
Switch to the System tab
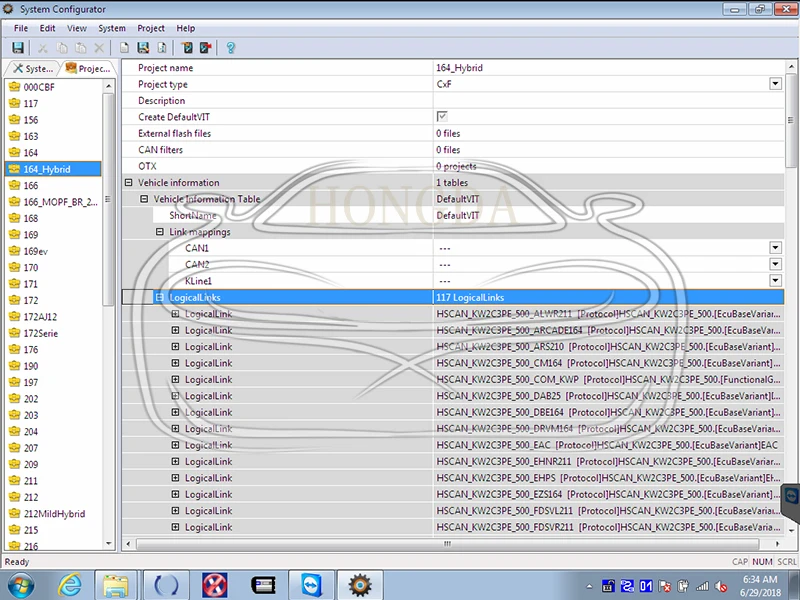pyautogui.click(x=33, y=68)
